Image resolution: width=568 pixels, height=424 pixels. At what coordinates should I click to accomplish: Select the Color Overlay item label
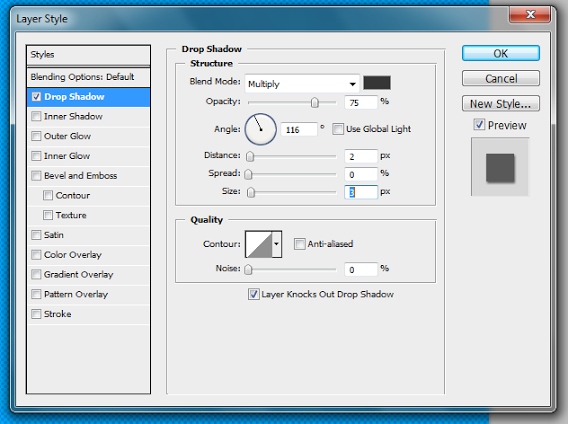[x=73, y=255]
